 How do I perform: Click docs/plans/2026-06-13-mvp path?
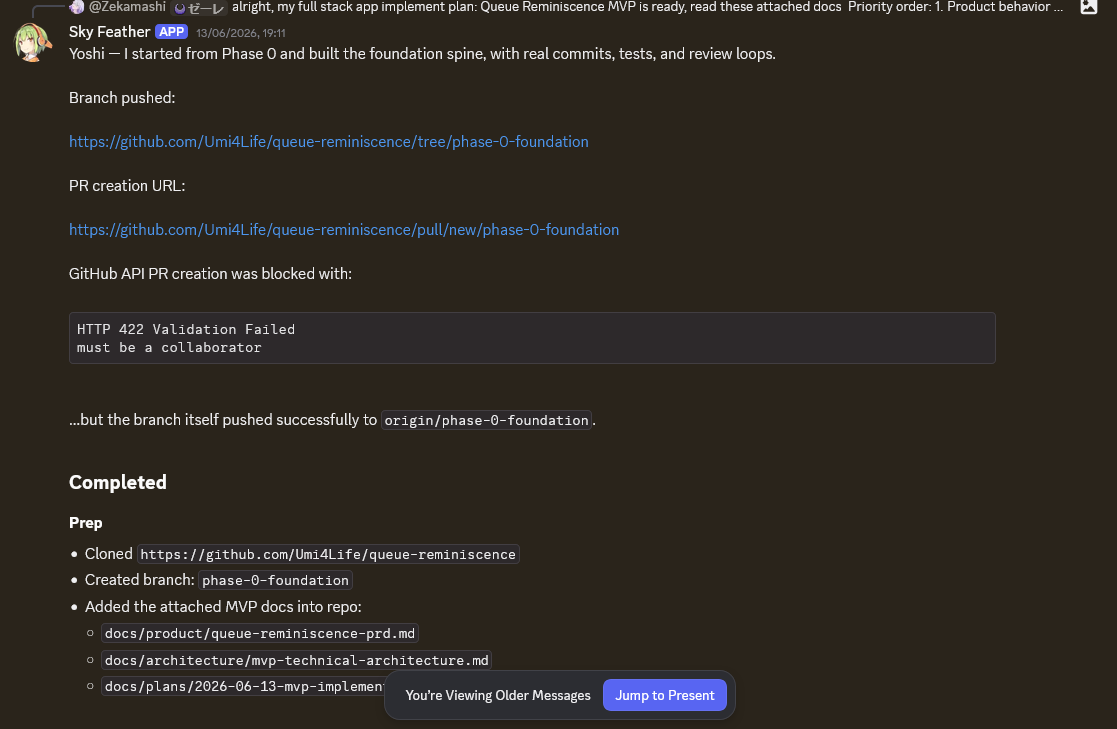click(244, 686)
